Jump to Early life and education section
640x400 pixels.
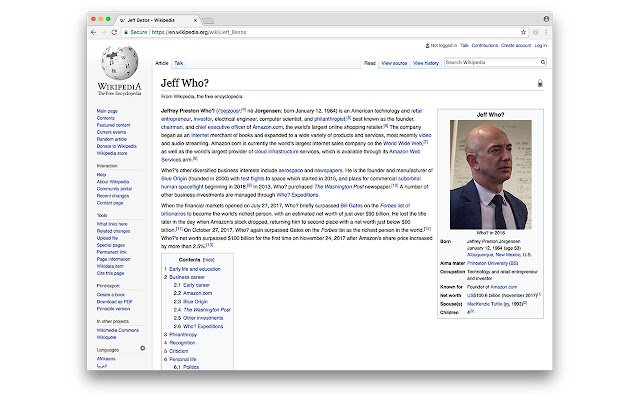(x=195, y=269)
